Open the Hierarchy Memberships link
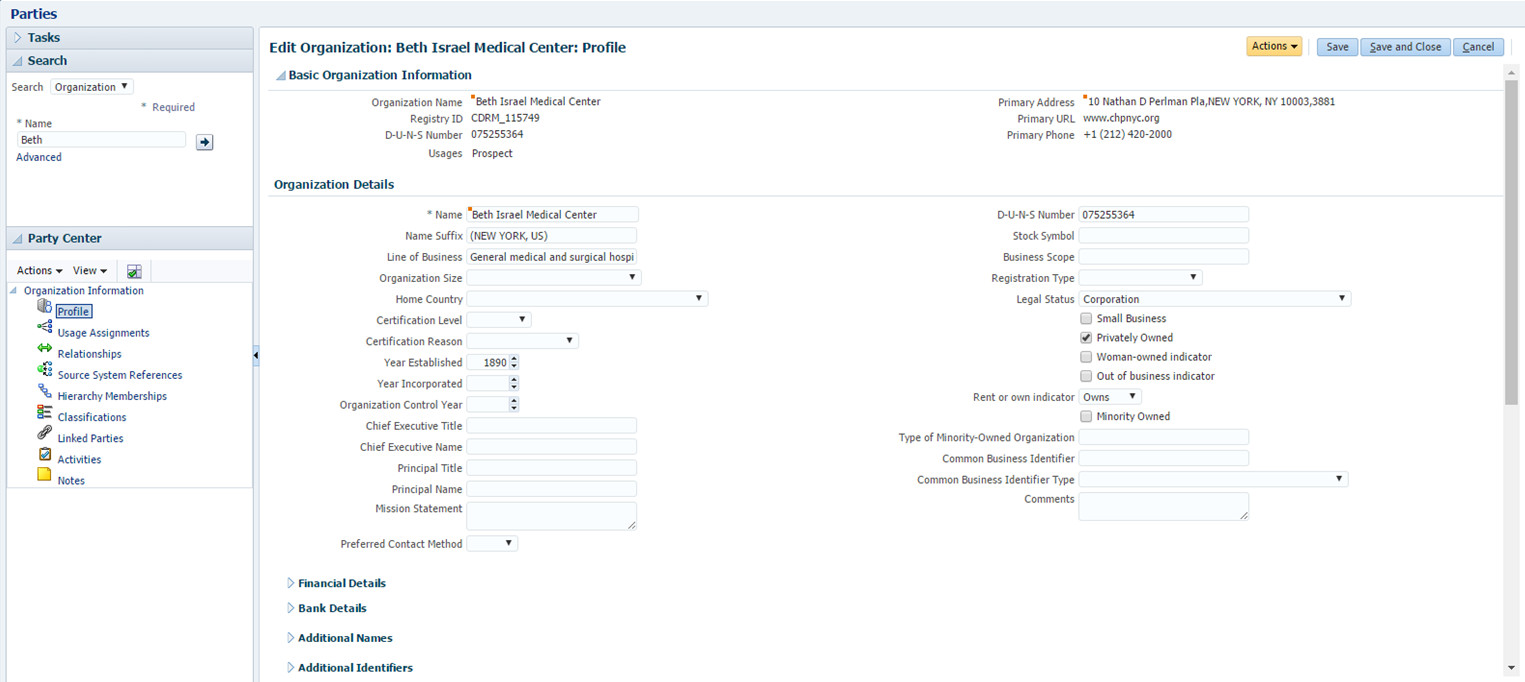This screenshot has width=1525, height=682. tap(112, 396)
